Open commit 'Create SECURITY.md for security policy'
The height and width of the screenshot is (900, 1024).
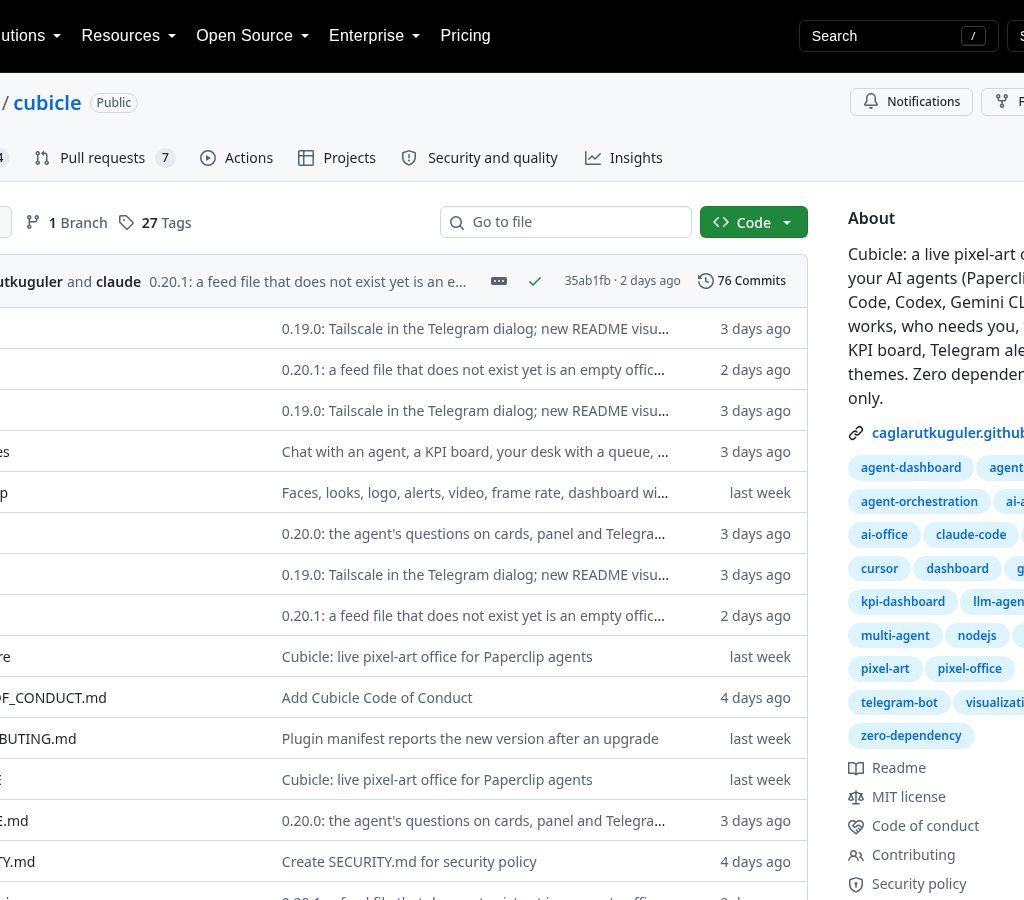pos(409,862)
